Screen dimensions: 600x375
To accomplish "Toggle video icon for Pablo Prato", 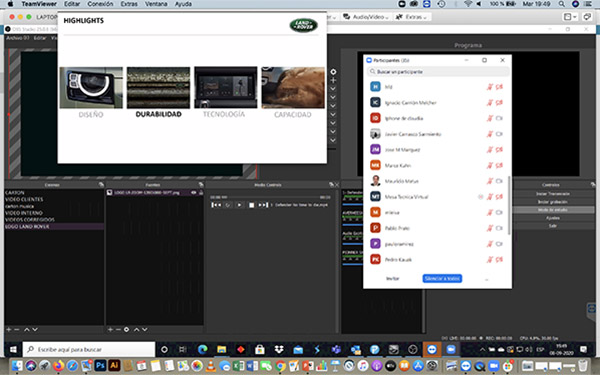I will point(499,228).
